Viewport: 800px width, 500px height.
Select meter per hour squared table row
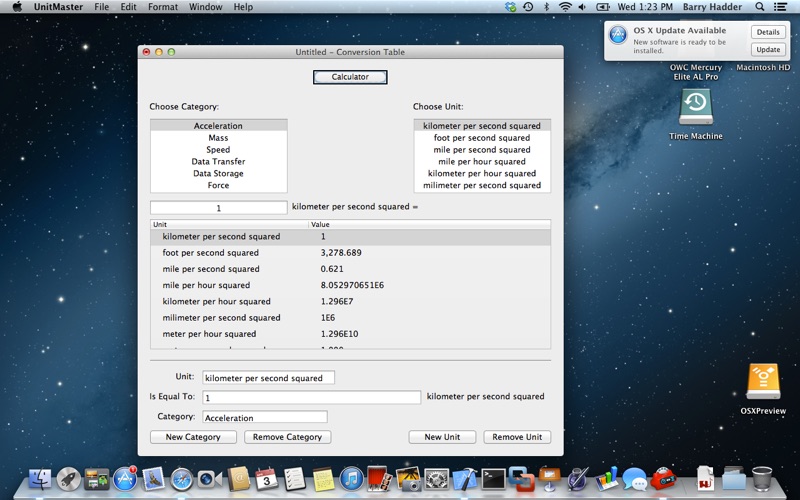coord(351,334)
